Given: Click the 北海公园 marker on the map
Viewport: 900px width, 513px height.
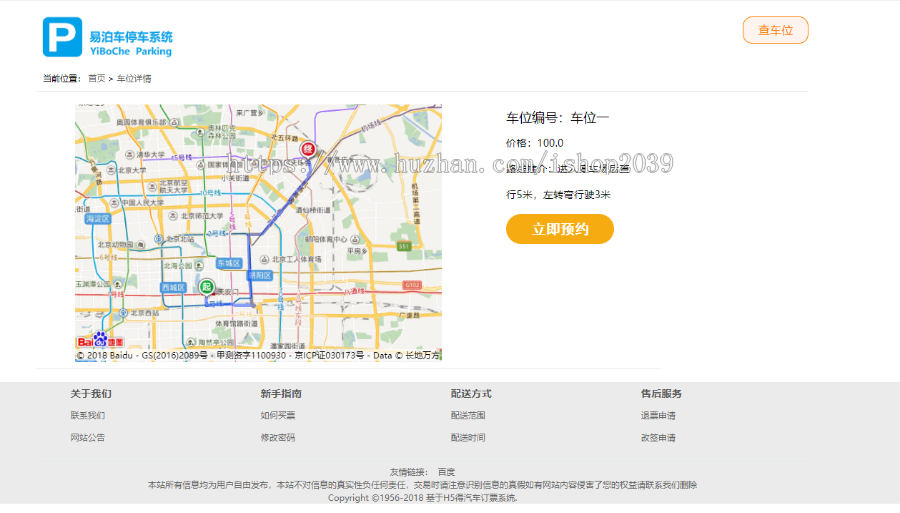Looking at the screenshot, I should pyautogui.click(x=199, y=266).
